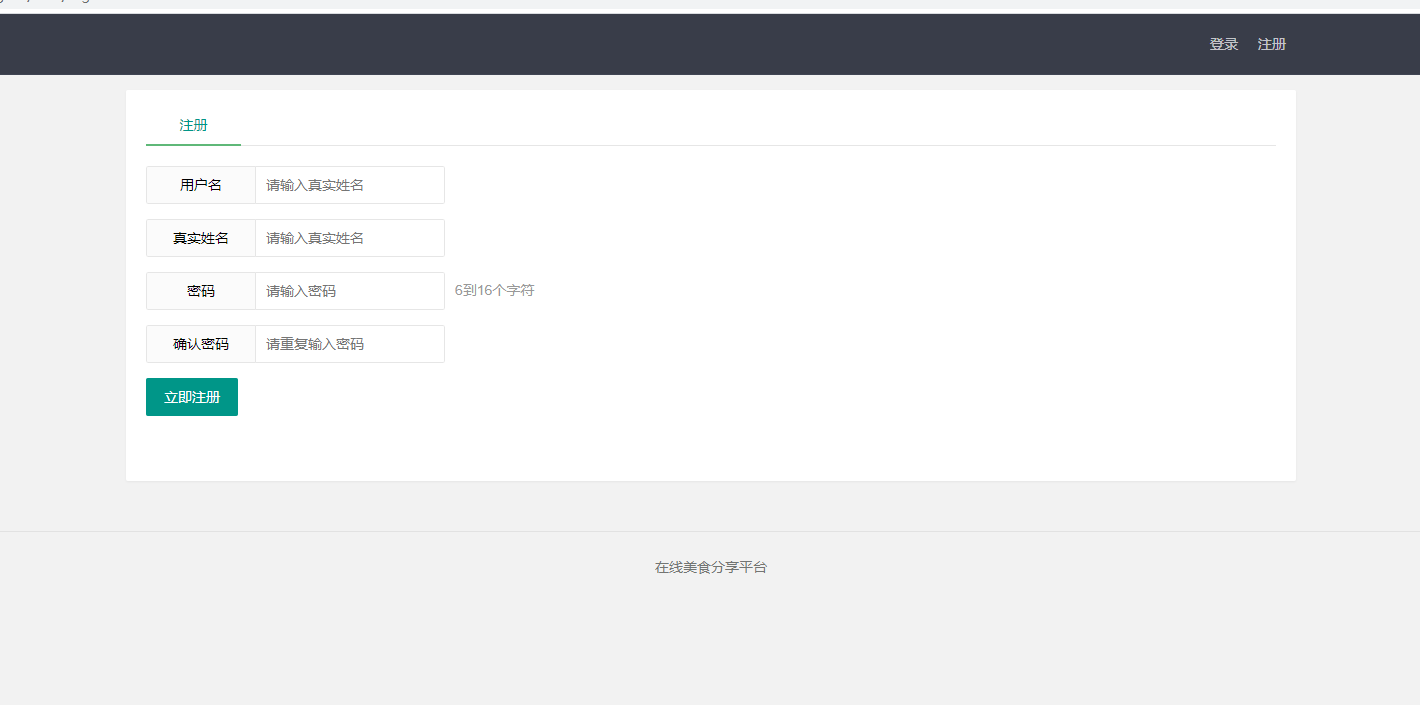Click the 注册 link in top navigation
Image resolution: width=1420 pixels, height=705 pixels.
pyautogui.click(x=1271, y=44)
